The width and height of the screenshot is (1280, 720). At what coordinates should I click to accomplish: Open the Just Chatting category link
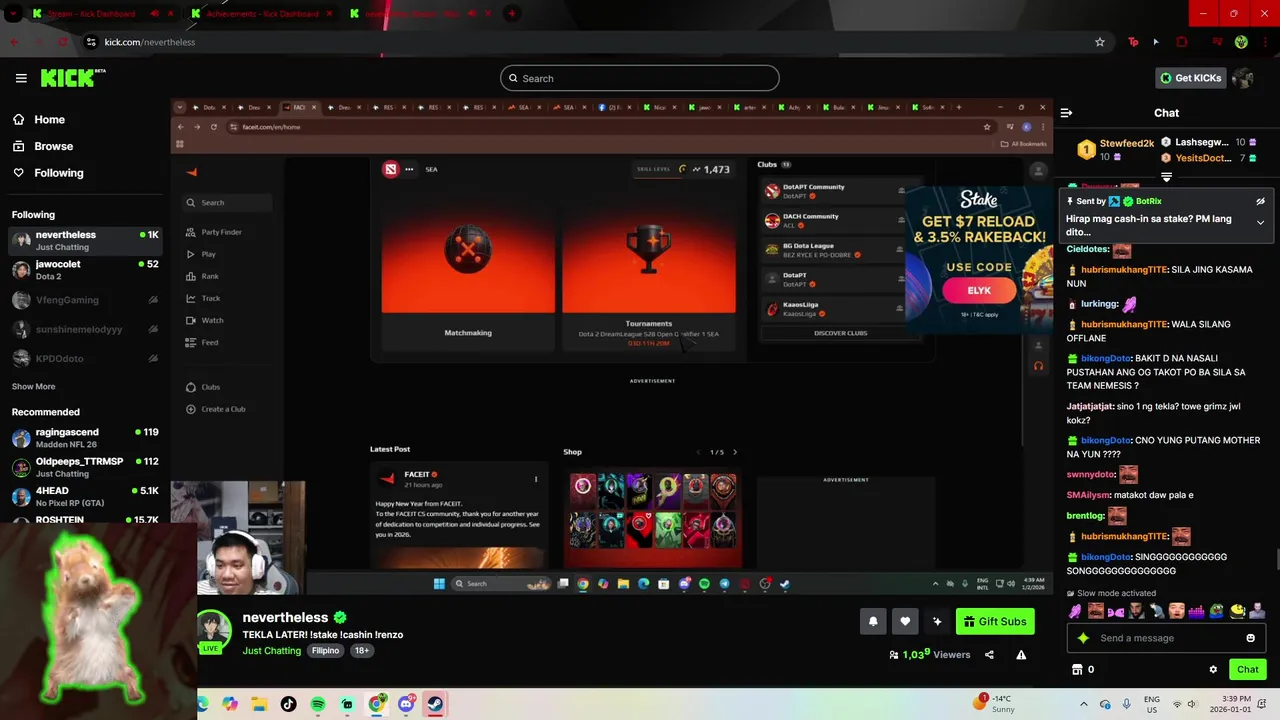(271, 650)
